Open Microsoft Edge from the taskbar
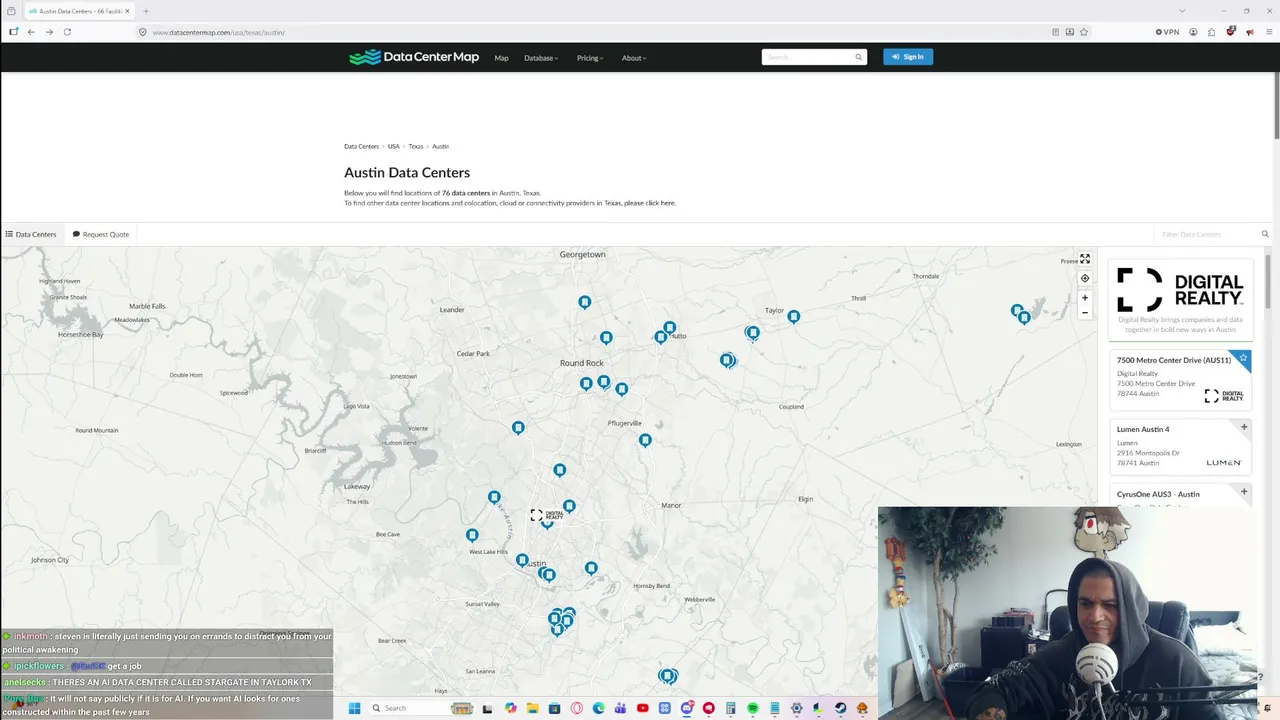Viewport: 1280px width, 720px height. point(599,708)
